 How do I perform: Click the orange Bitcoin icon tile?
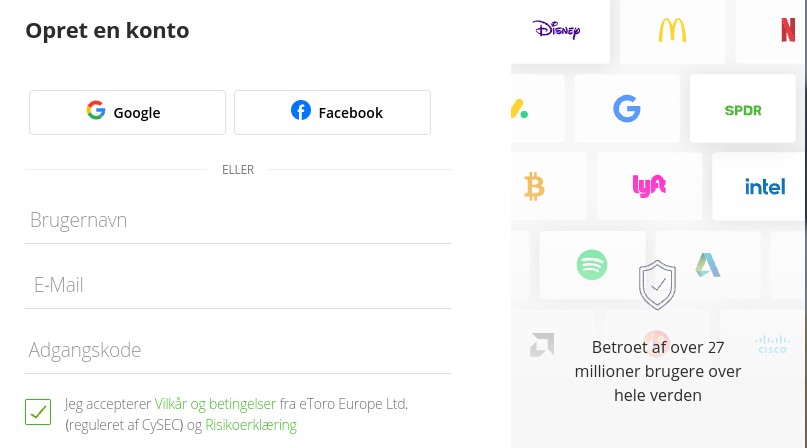[534, 185]
